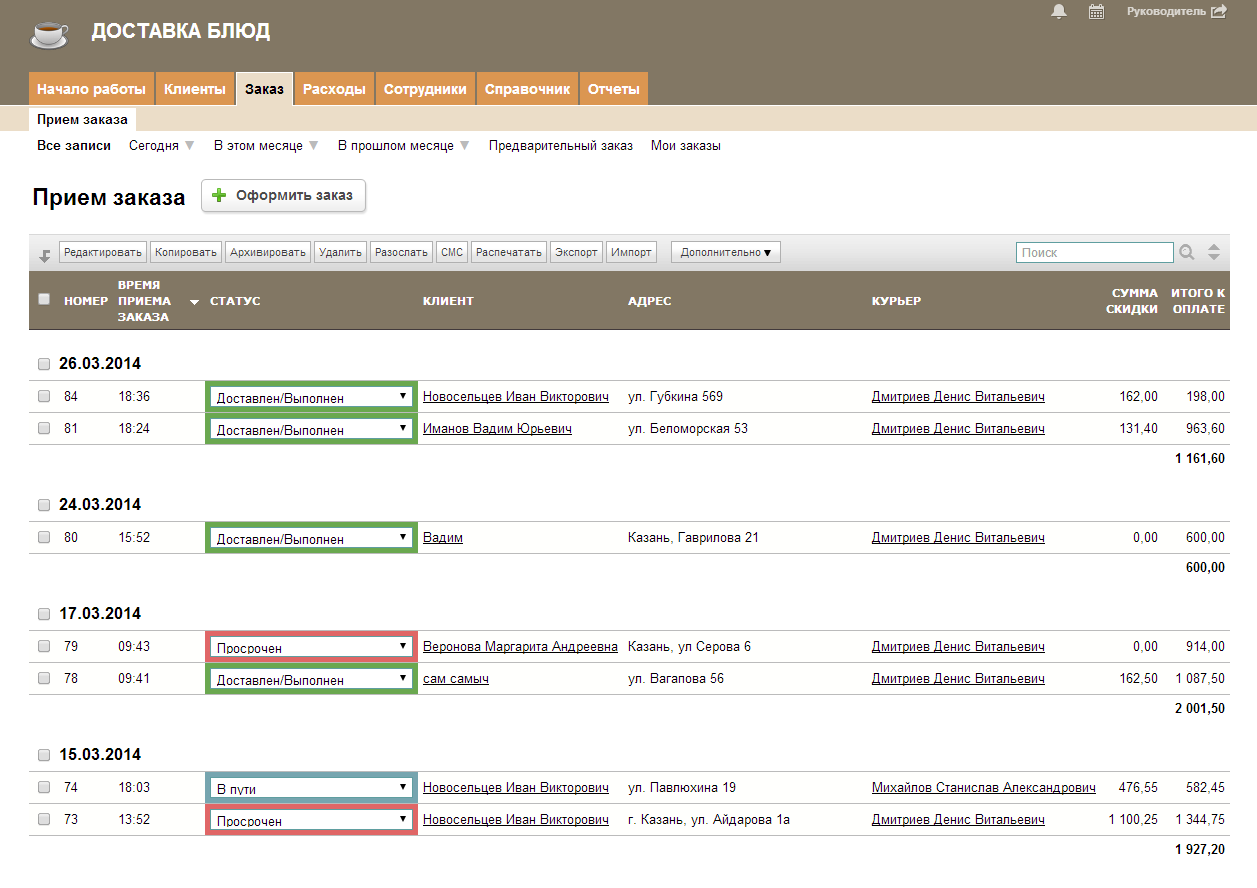This screenshot has height=888, width=1257.
Task: Open the В пути status dropdown
Action: (x=311, y=788)
